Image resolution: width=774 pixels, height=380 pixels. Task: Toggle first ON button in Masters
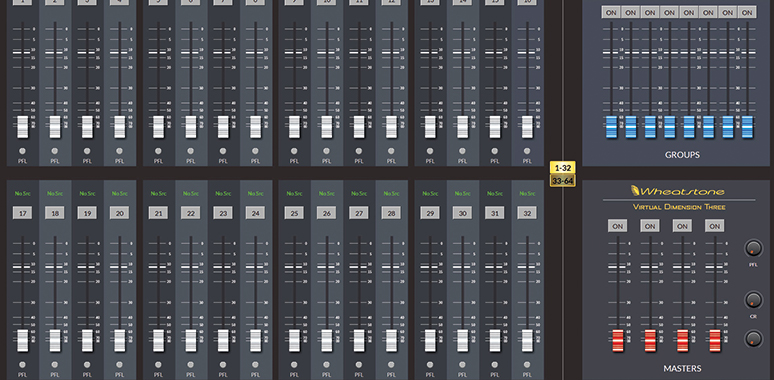tap(617, 226)
